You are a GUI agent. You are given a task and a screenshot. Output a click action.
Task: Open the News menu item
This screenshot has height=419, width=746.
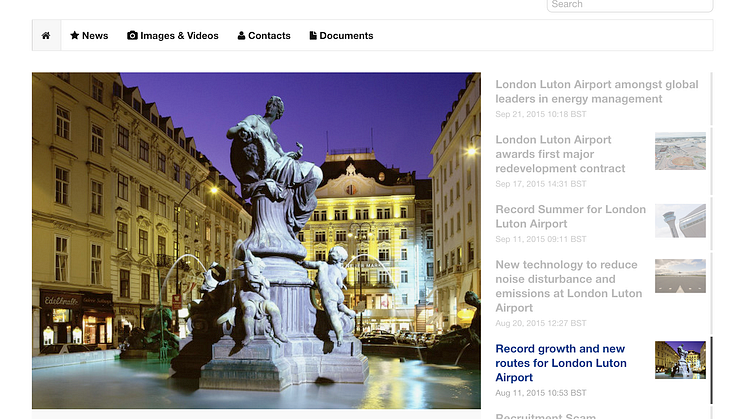pos(89,36)
